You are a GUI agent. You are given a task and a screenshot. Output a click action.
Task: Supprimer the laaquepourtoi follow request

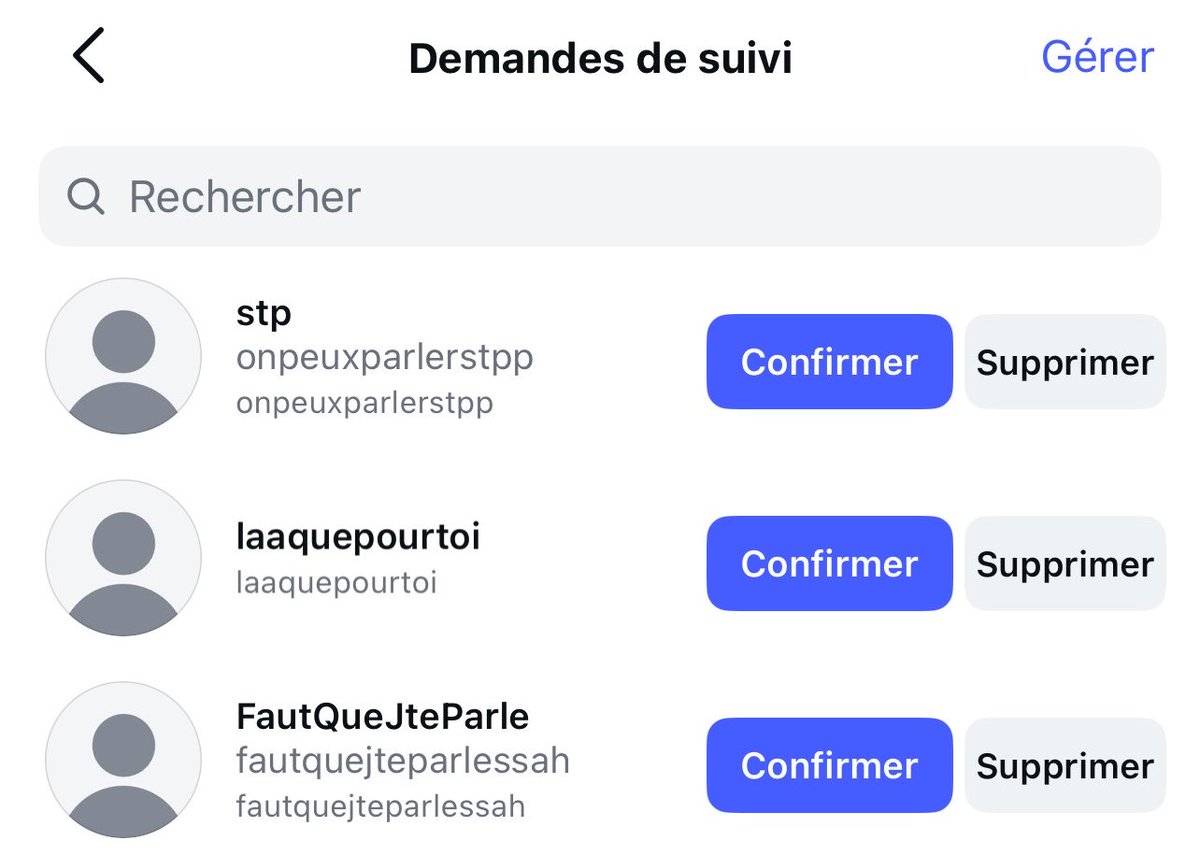point(1065,563)
